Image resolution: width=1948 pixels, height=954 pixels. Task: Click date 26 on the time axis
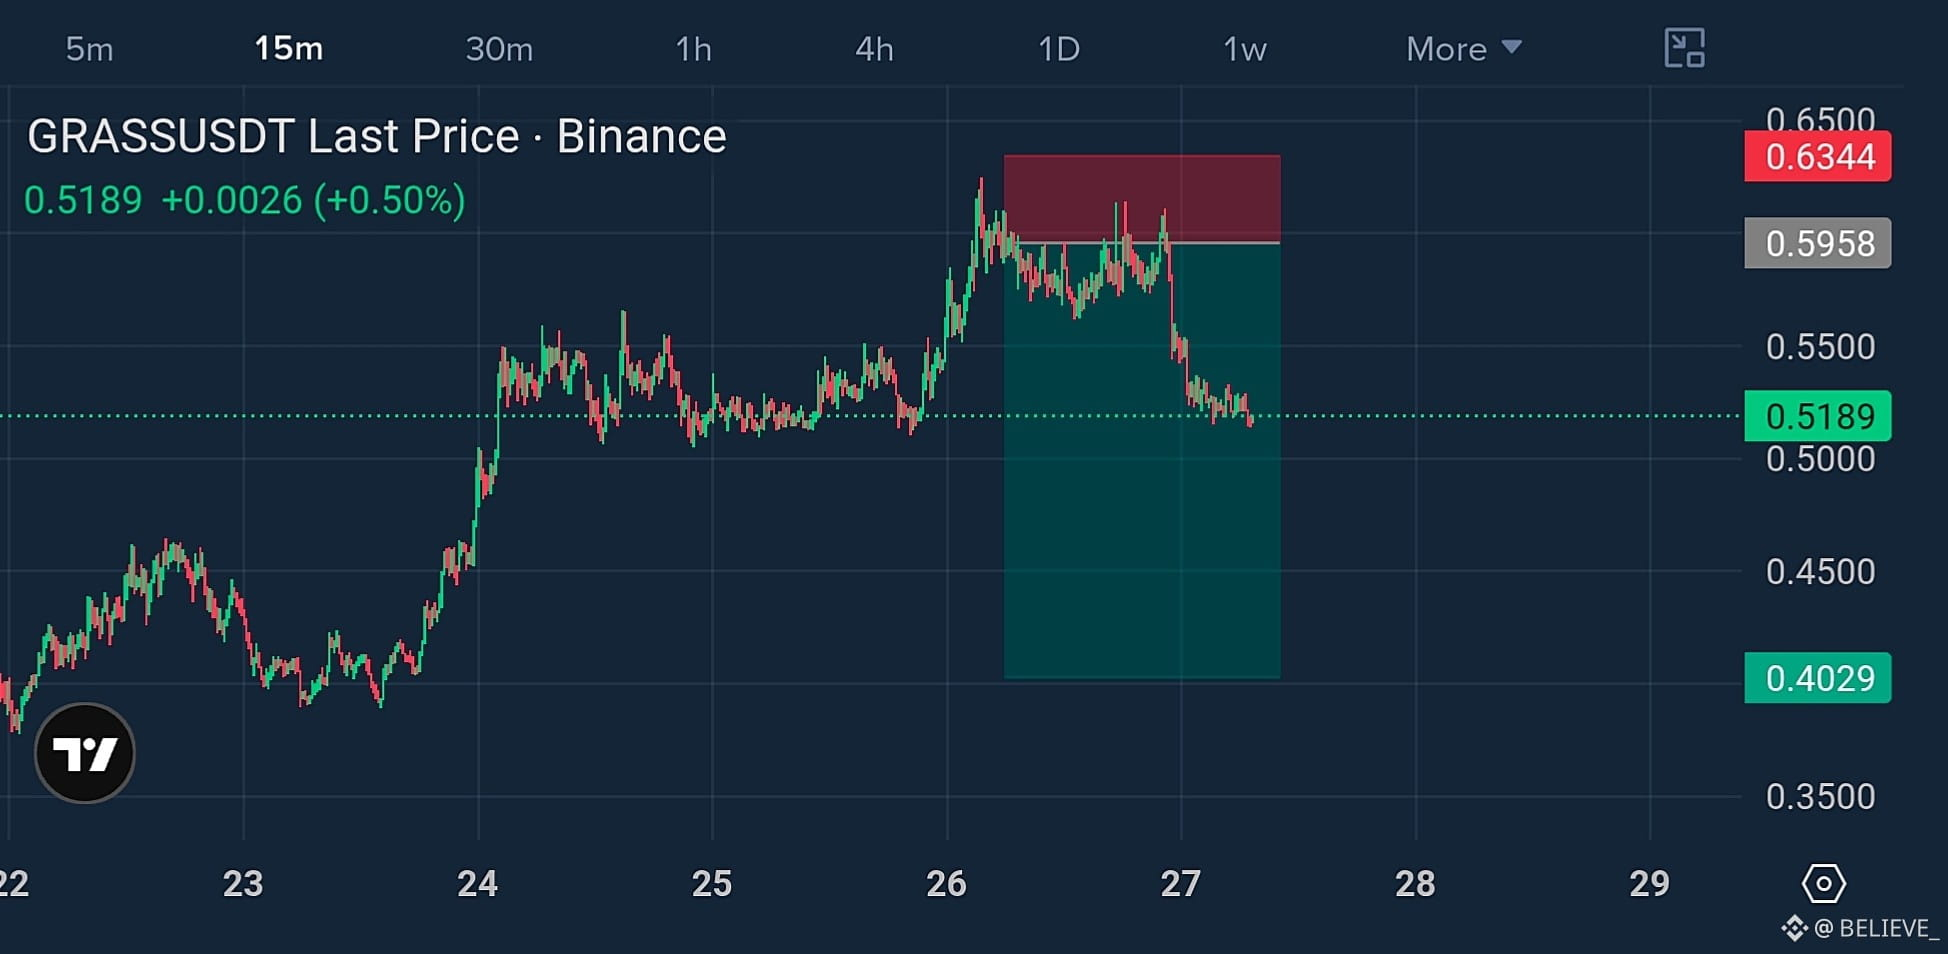[x=946, y=884]
